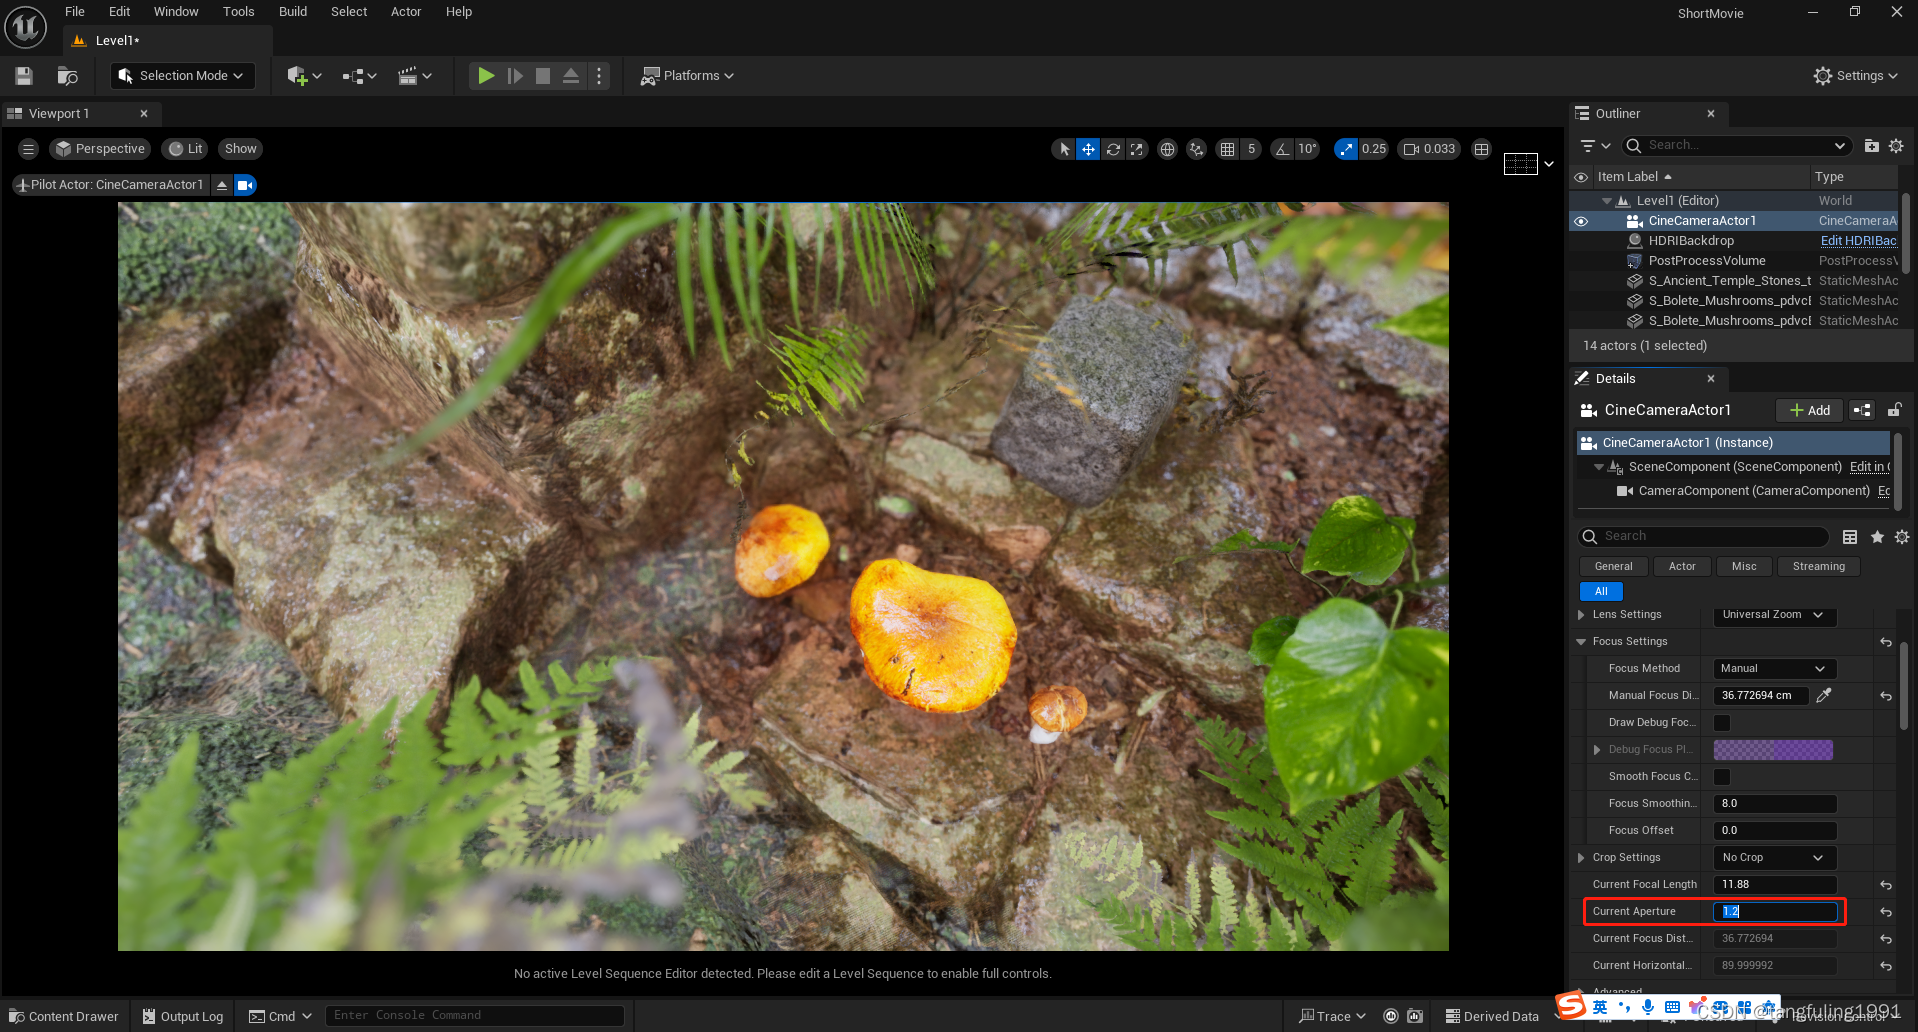Image resolution: width=1918 pixels, height=1032 pixels.
Task: Open the viewport hamburger options menu
Action: (28, 149)
